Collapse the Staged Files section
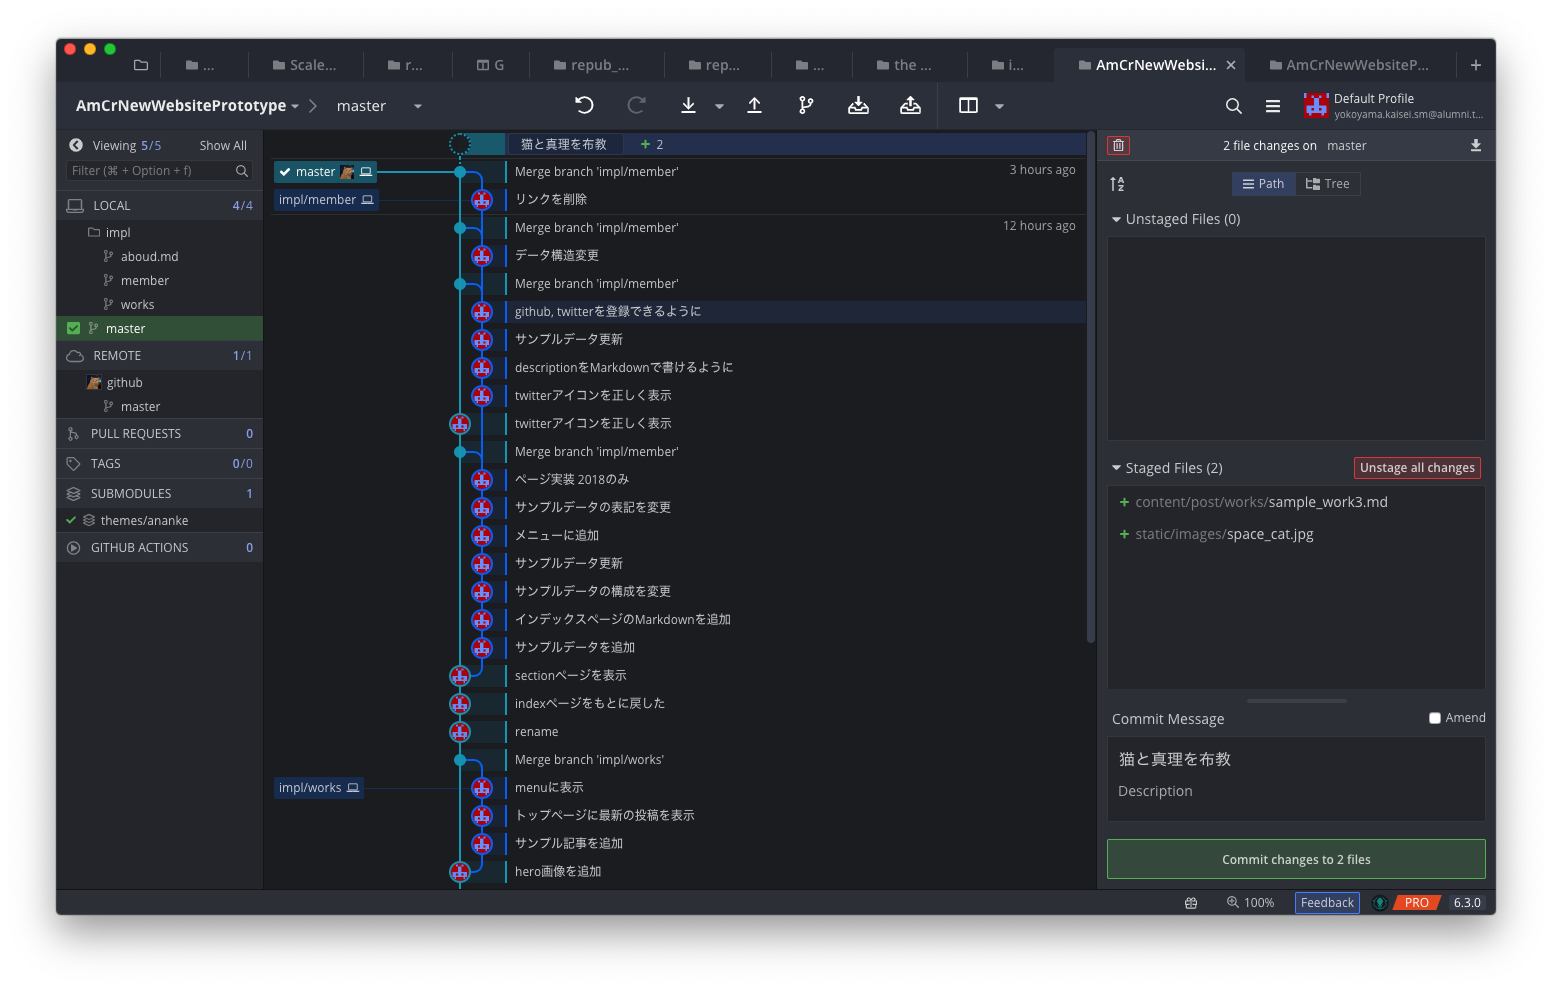 click(x=1117, y=468)
